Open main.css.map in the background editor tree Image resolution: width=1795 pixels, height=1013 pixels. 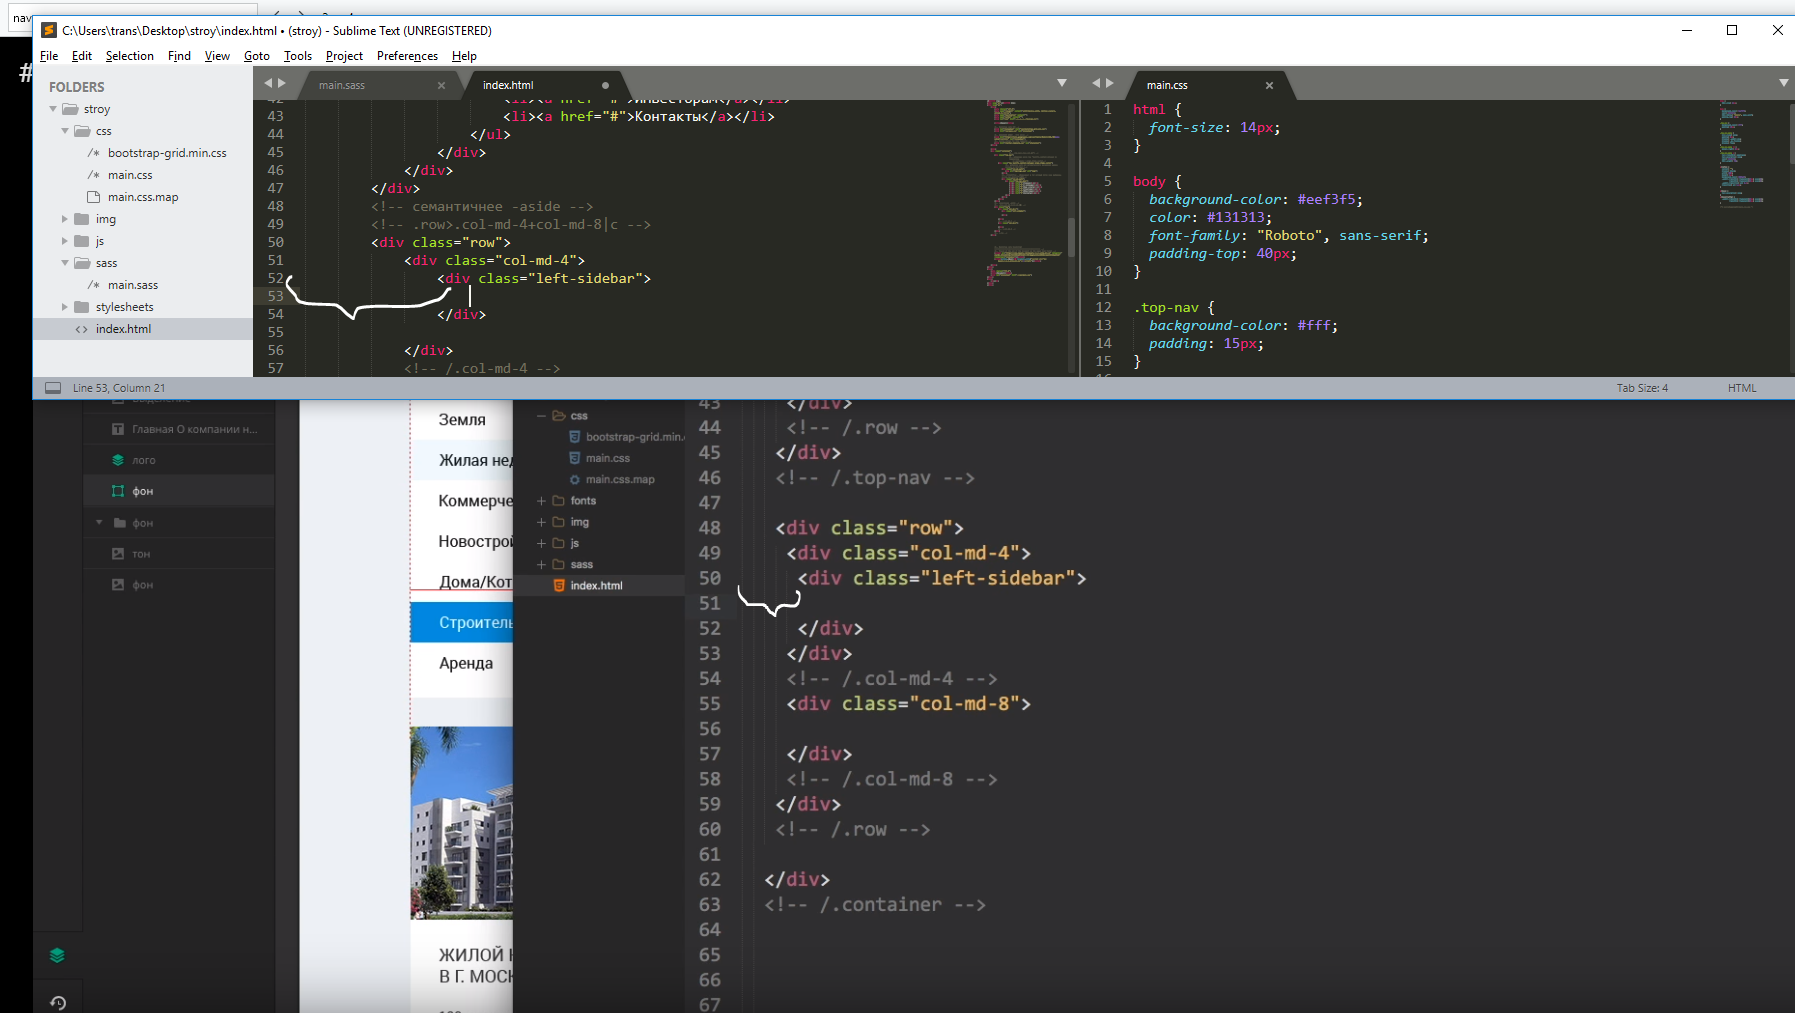[x=620, y=480]
